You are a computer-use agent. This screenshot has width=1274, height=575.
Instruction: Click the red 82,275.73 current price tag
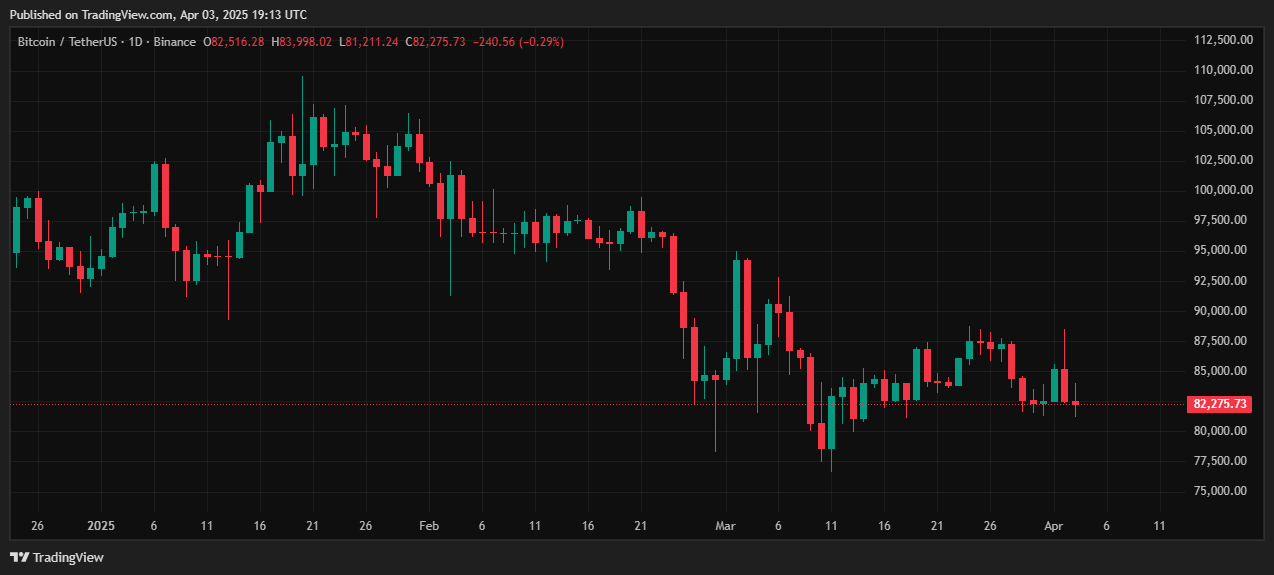pyautogui.click(x=1219, y=404)
